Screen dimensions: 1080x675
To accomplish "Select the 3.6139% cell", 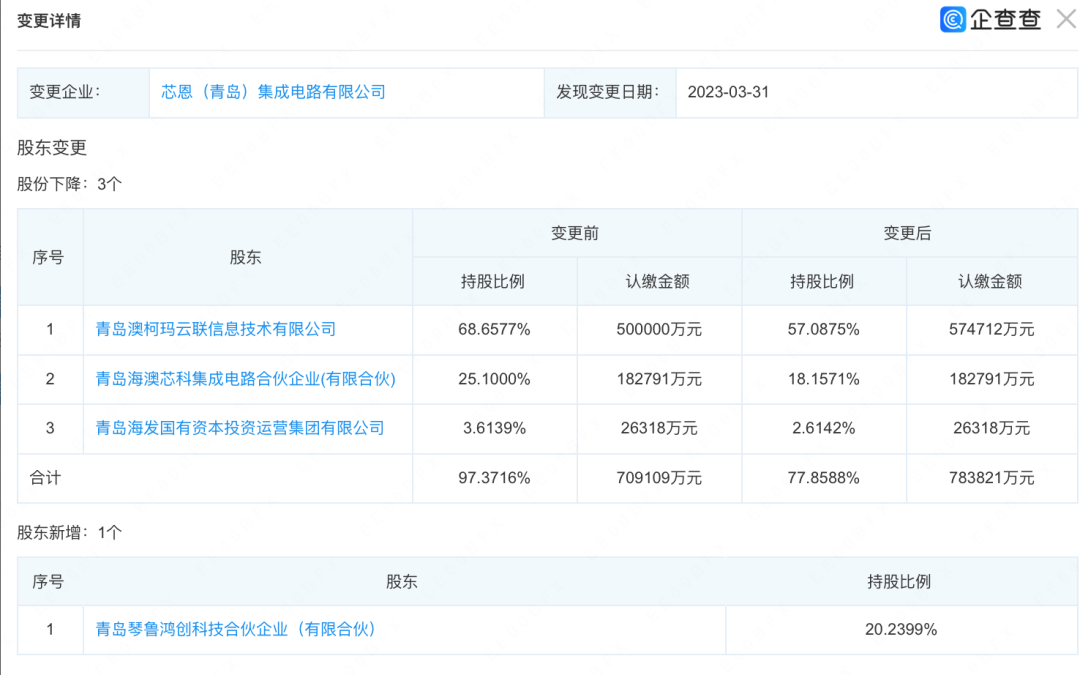I will tap(495, 428).
